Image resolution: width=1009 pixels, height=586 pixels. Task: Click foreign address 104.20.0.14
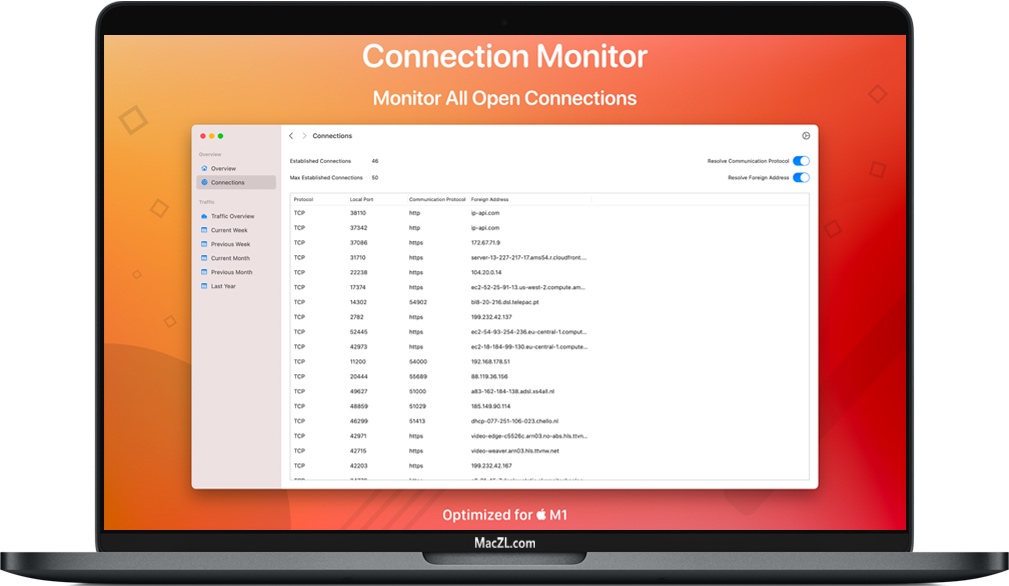[486, 272]
